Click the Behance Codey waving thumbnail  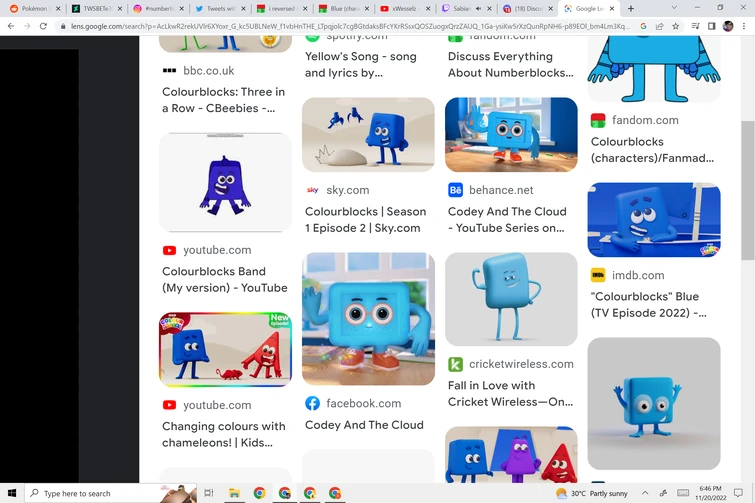tap(511, 135)
